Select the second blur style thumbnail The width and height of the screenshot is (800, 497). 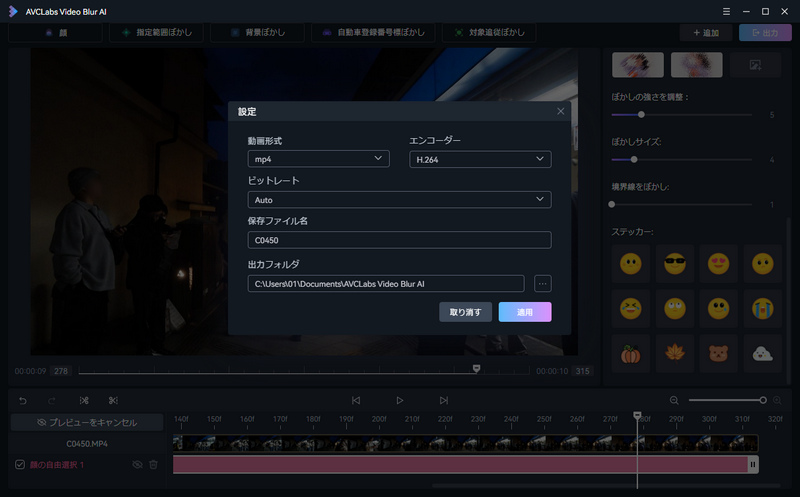(696, 65)
